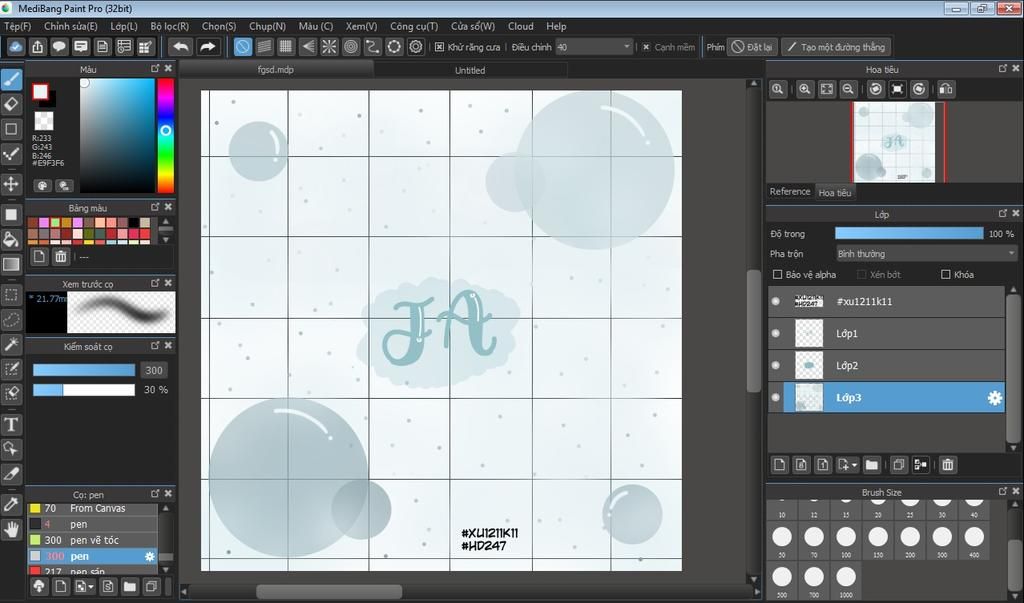Open the Pha trộn blend mode dropdown
This screenshot has height=603, width=1024.
click(x=926, y=253)
